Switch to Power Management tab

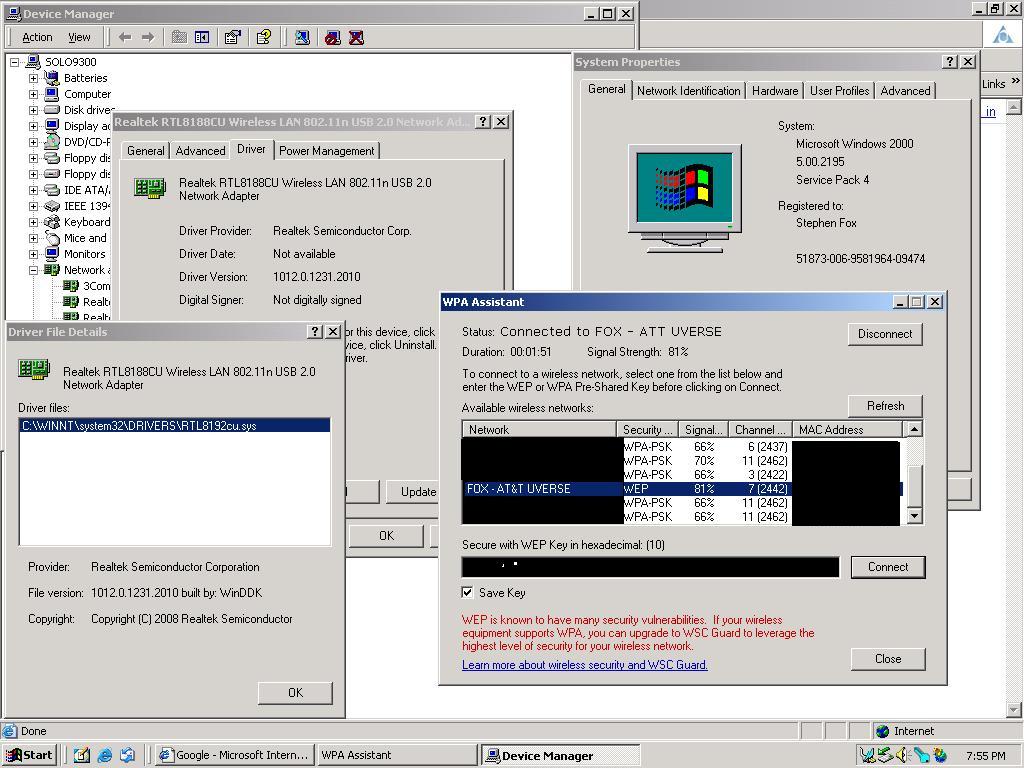pos(327,151)
